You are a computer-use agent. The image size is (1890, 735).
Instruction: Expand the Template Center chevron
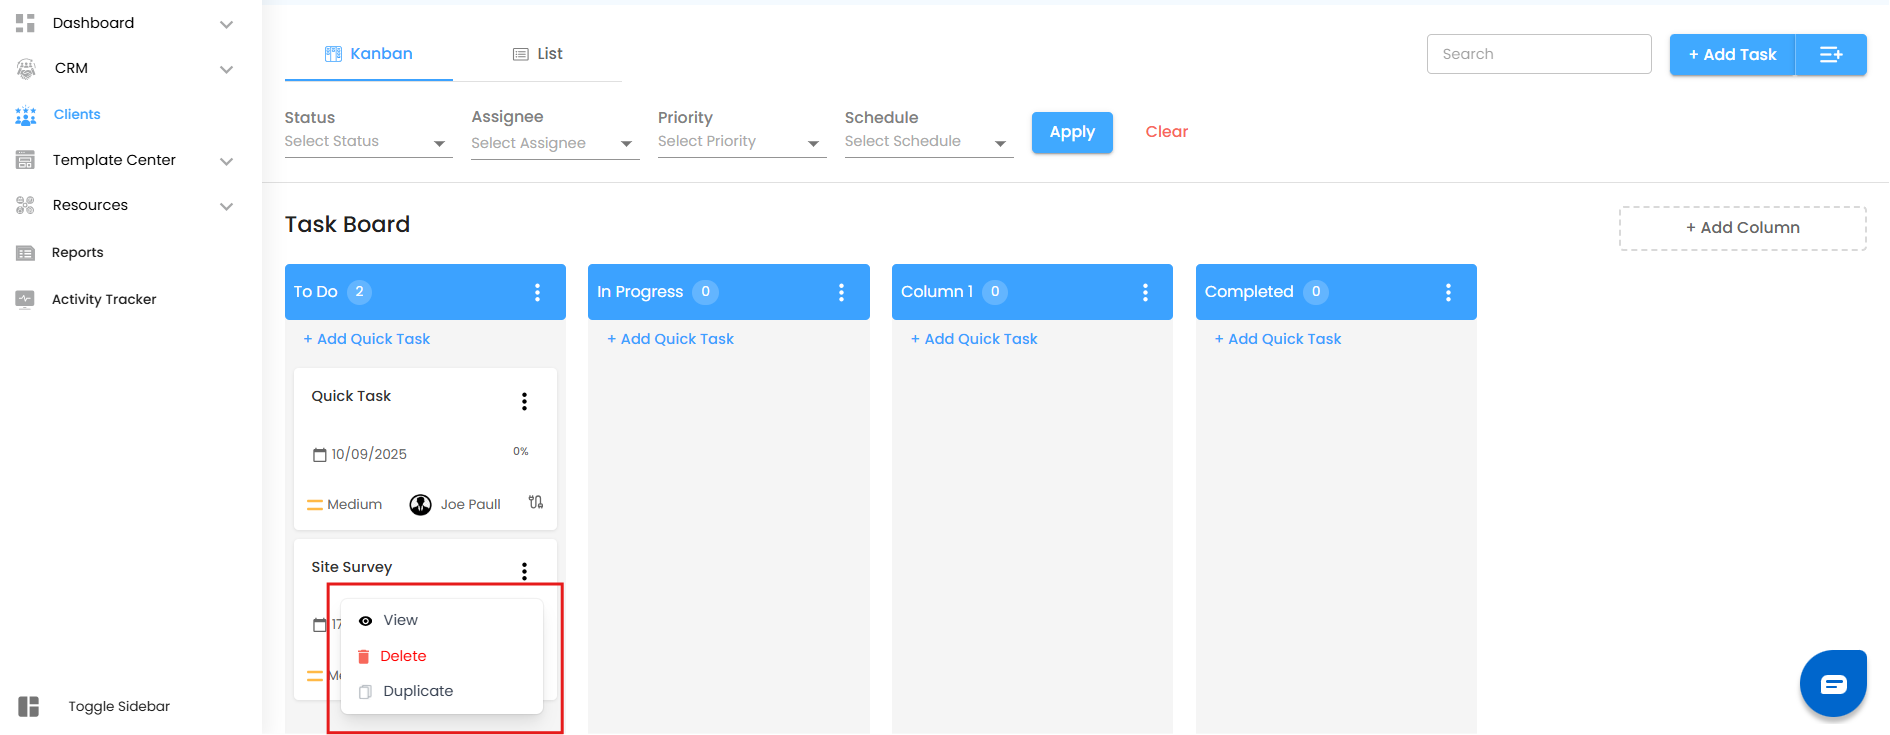click(x=227, y=161)
